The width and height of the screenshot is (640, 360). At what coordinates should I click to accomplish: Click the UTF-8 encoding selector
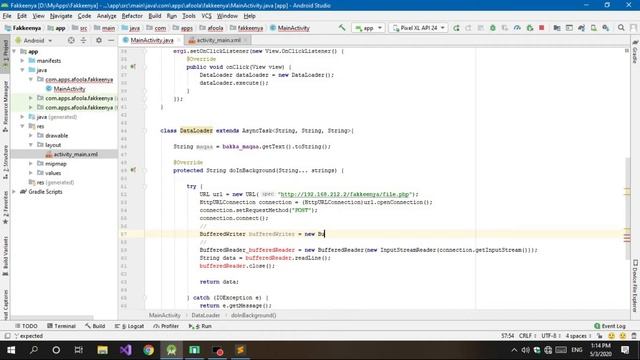click(x=551, y=336)
